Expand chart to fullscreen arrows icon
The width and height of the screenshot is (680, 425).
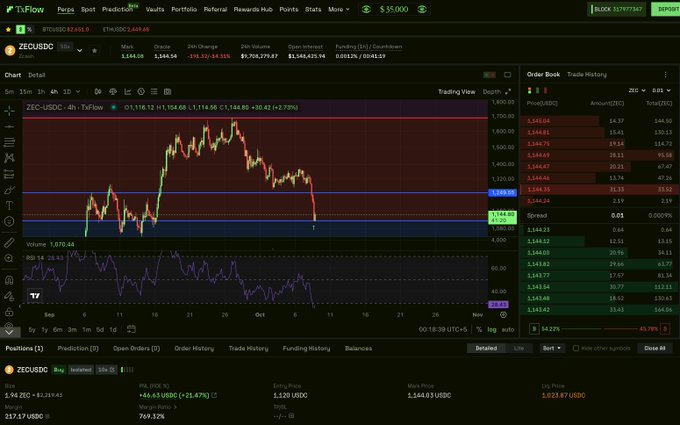(x=508, y=92)
